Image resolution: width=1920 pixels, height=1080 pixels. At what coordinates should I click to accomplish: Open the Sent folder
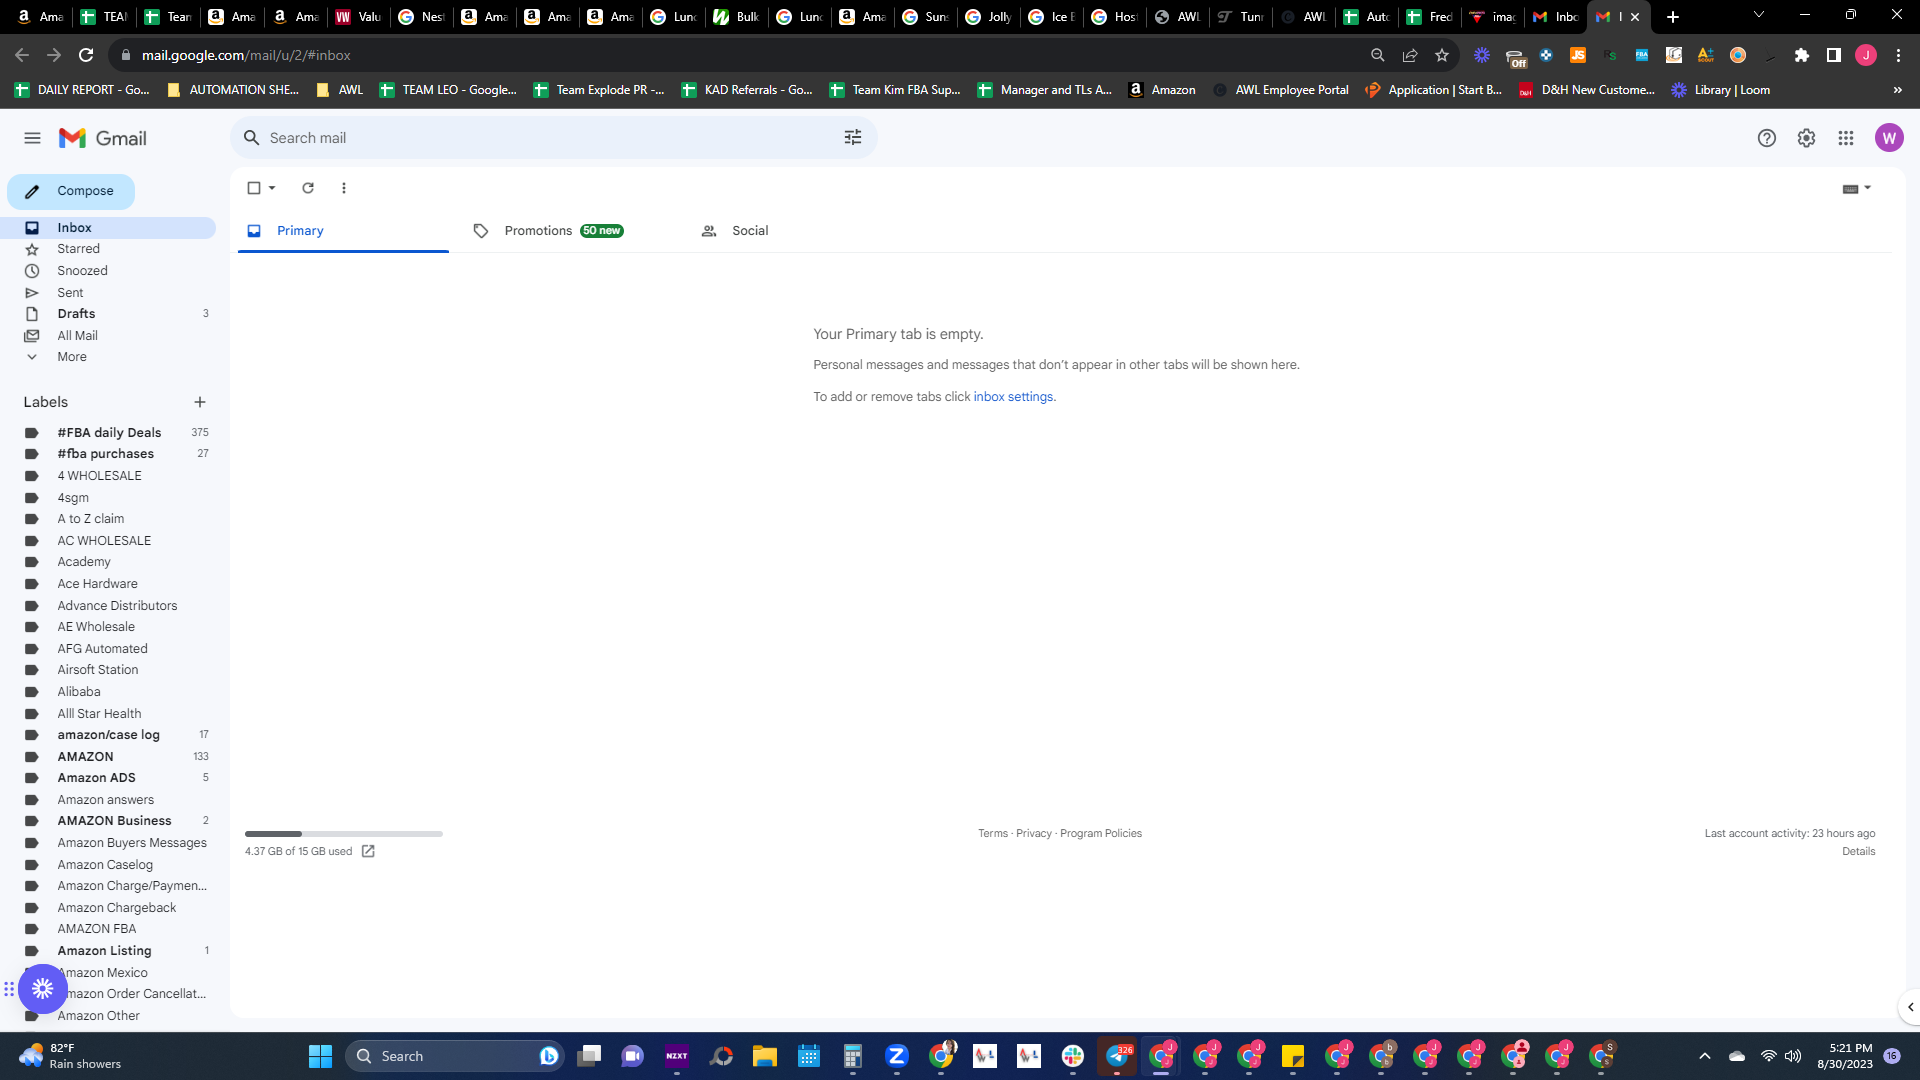tap(108, 293)
